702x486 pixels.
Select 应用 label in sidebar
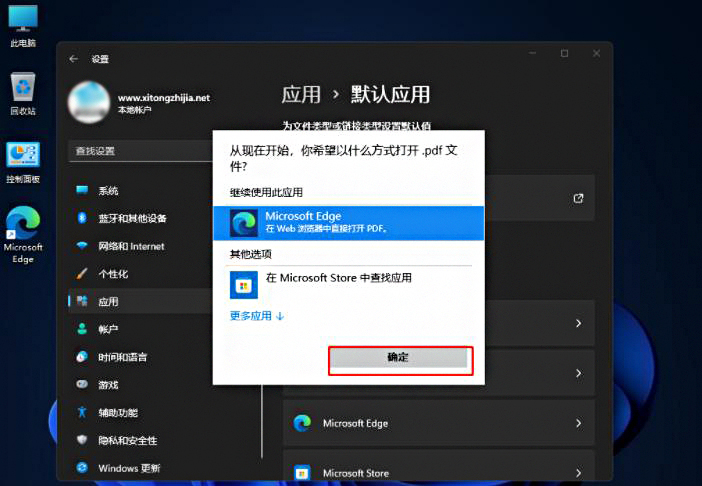pyautogui.click(x=108, y=302)
